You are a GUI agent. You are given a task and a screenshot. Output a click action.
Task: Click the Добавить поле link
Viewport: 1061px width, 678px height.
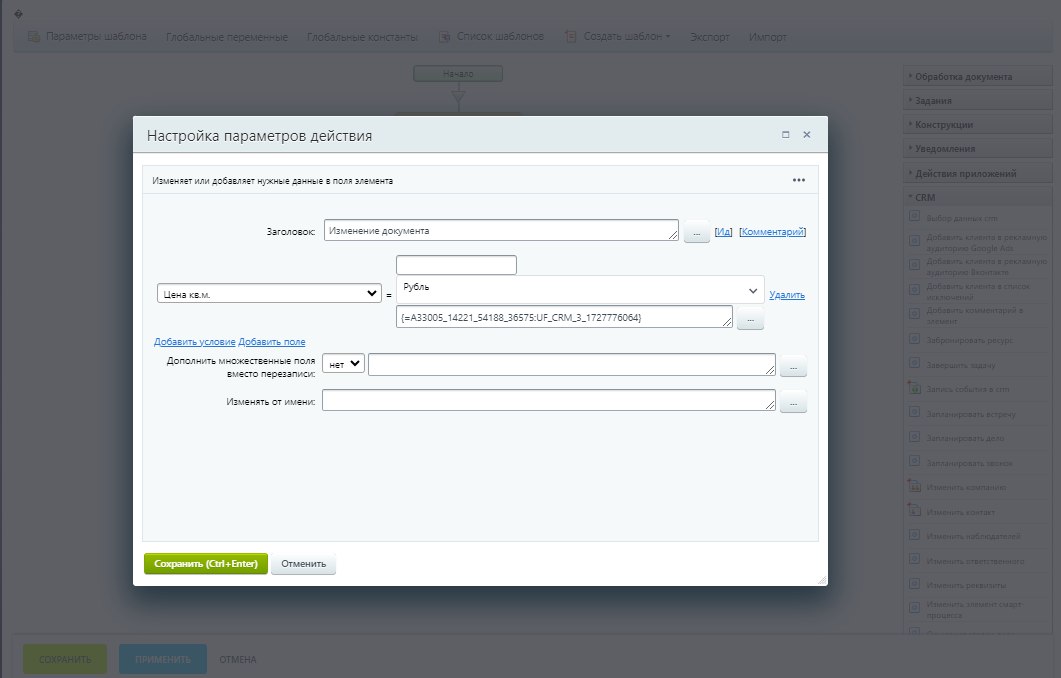pos(272,342)
